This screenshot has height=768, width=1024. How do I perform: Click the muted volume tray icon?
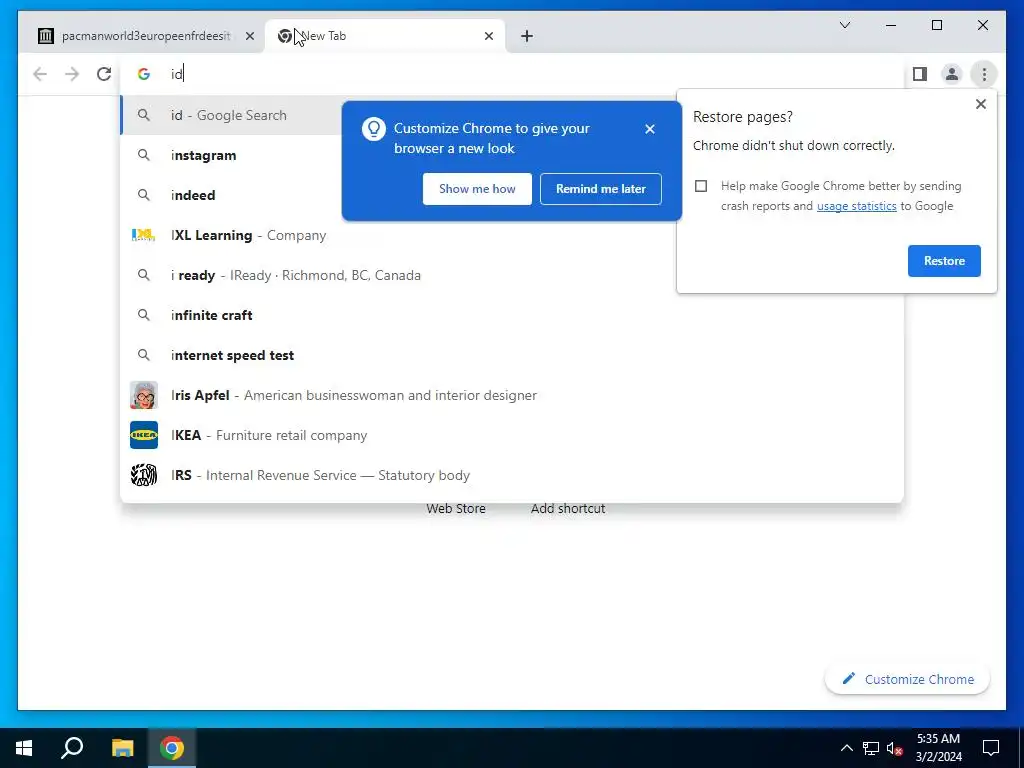click(895, 748)
